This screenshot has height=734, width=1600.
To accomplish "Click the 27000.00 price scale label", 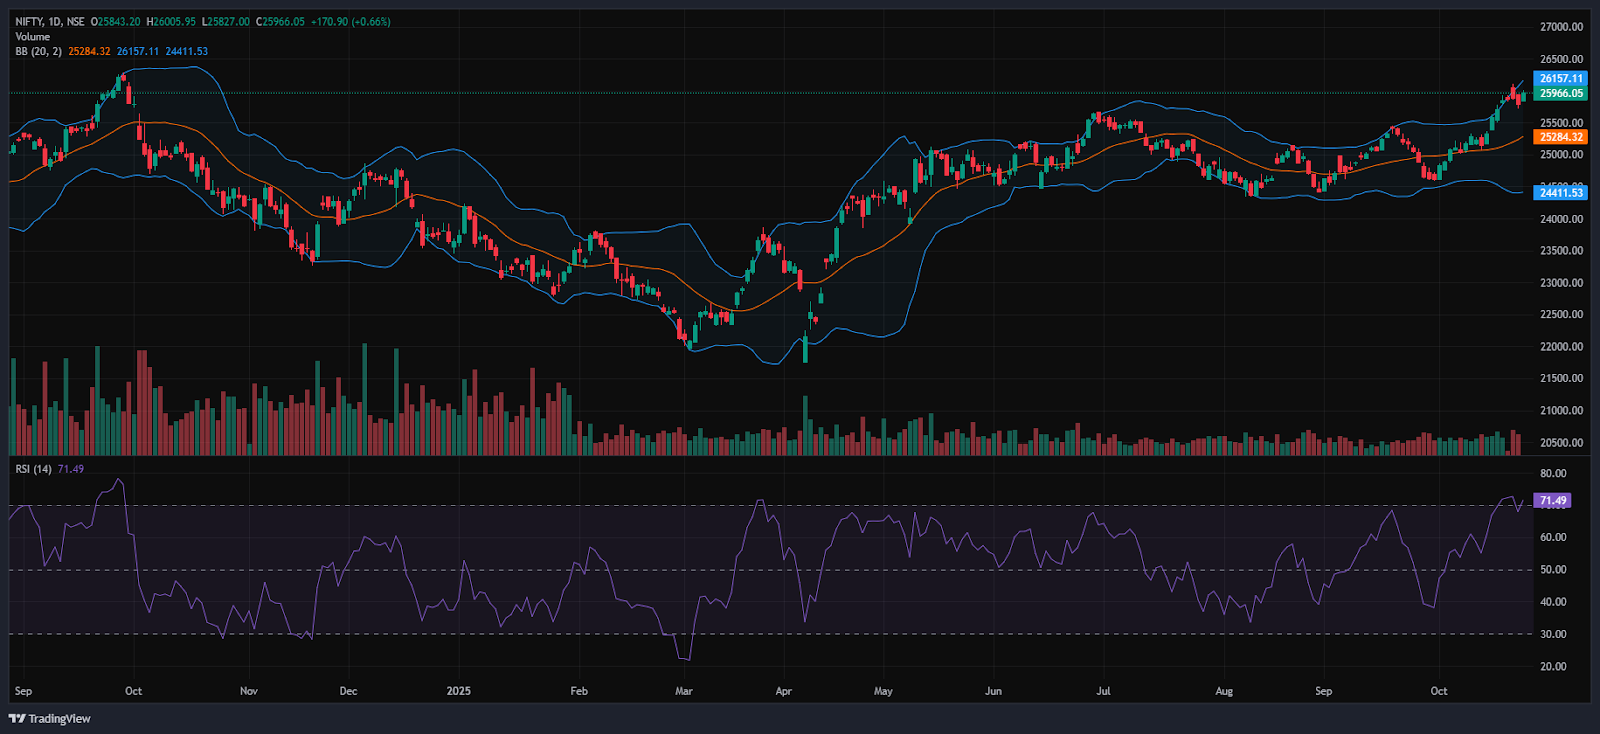I will point(1561,27).
